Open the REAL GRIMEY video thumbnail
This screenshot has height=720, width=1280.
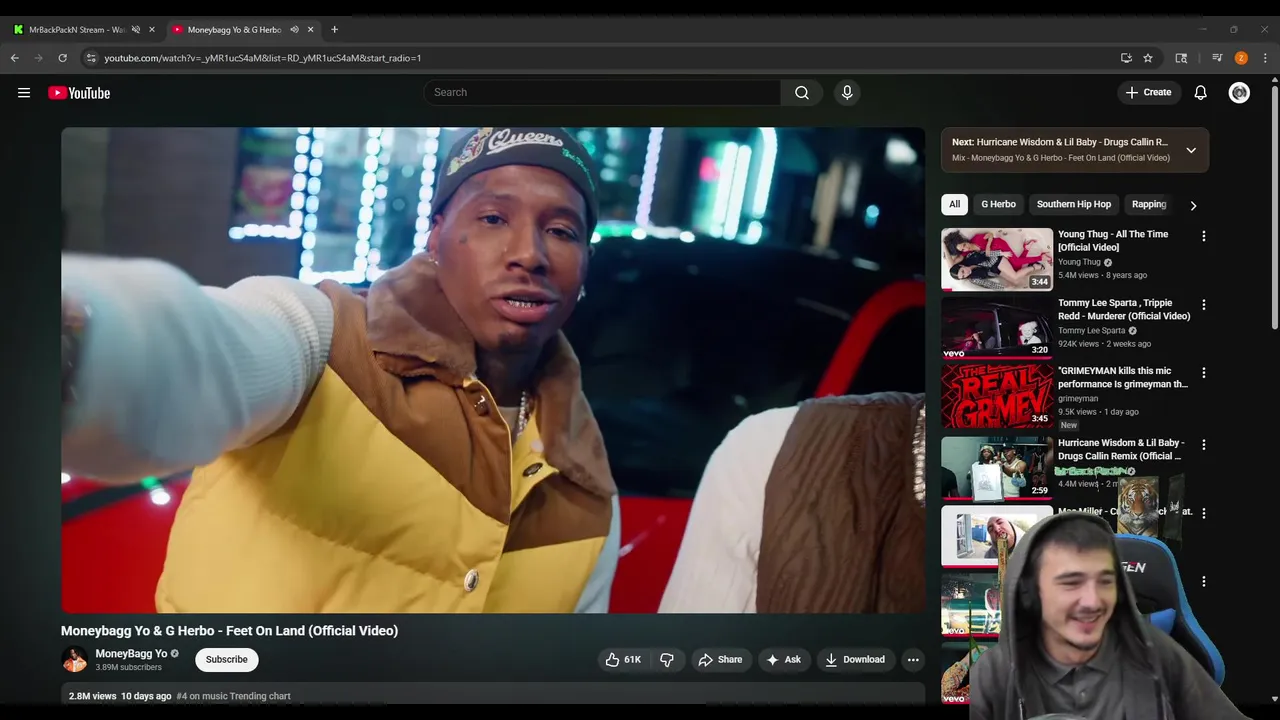click(997, 396)
